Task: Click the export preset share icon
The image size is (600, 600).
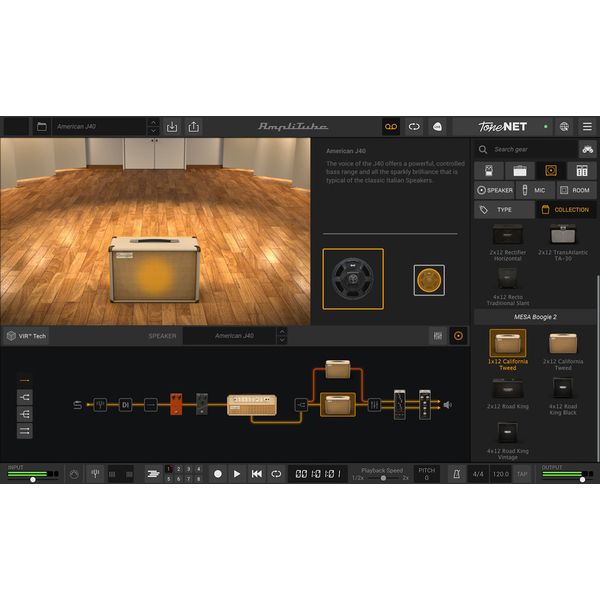Action: (194, 127)
